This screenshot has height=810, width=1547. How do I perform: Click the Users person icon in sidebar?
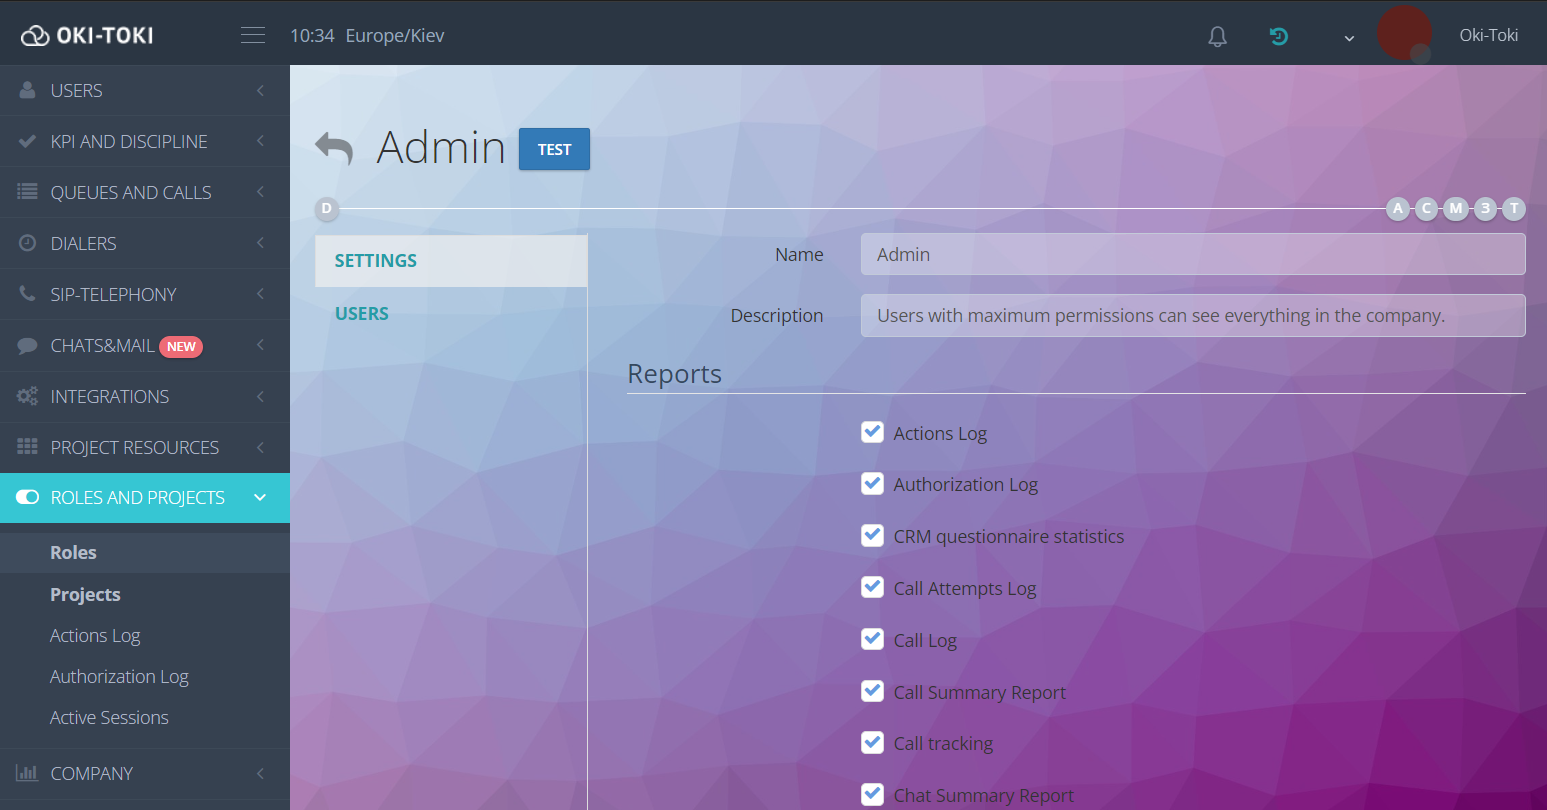[x=28, y=90]
